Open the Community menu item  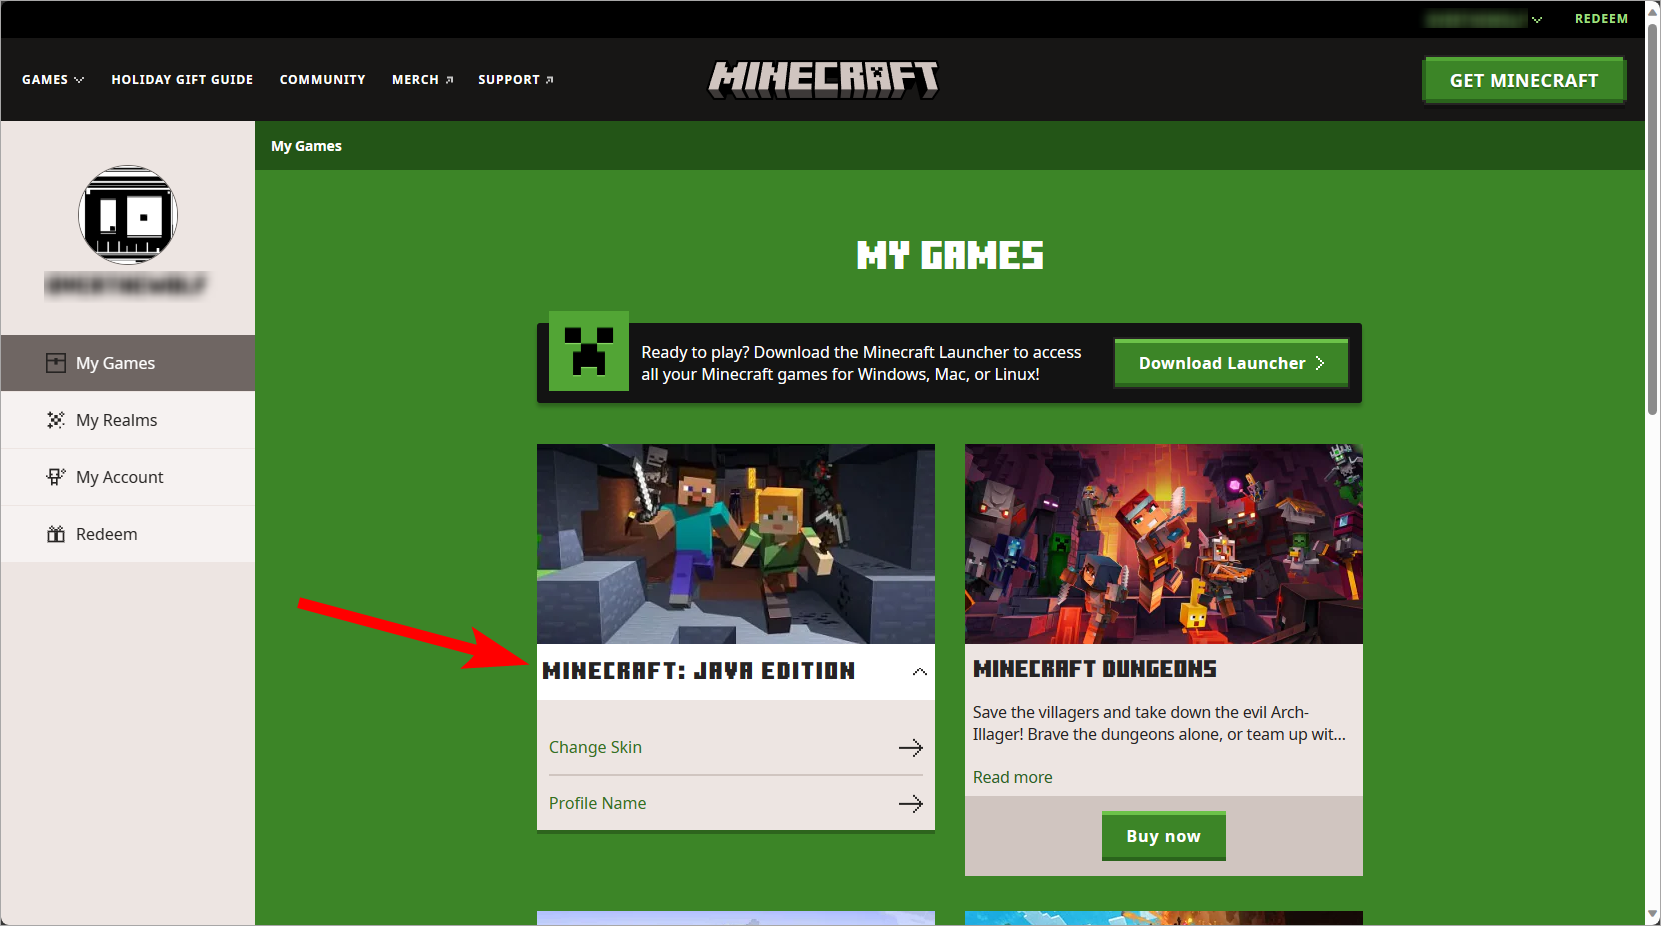(x=322, y=80)
